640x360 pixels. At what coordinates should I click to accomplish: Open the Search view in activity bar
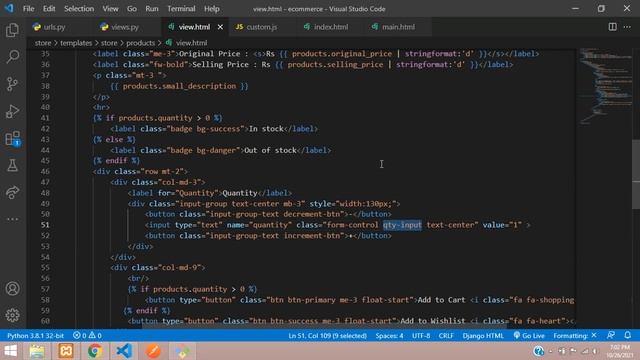coord(12,57)
